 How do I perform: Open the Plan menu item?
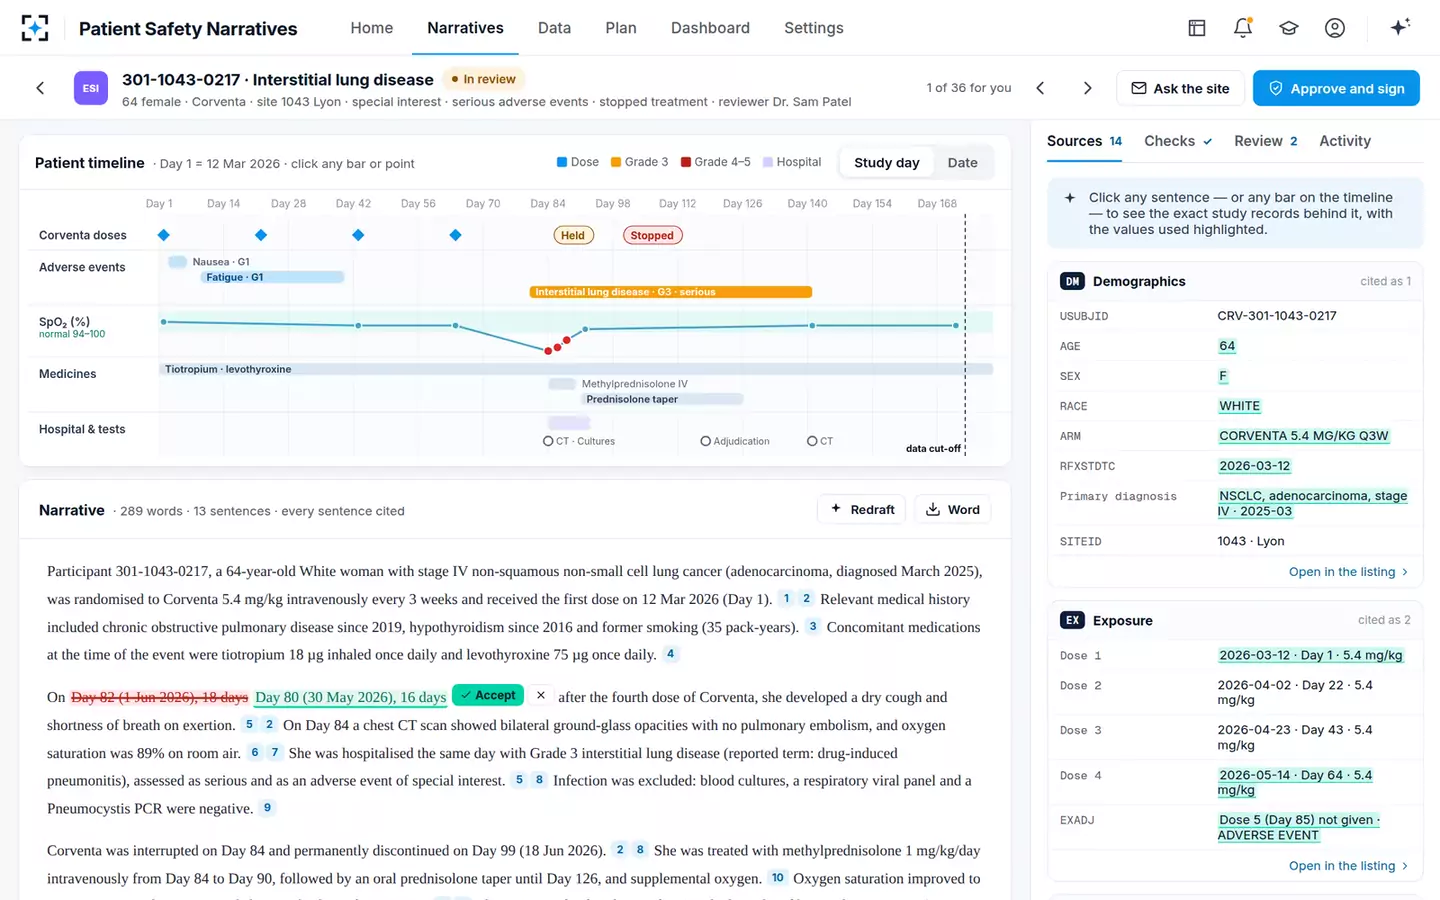pos(621,28)
